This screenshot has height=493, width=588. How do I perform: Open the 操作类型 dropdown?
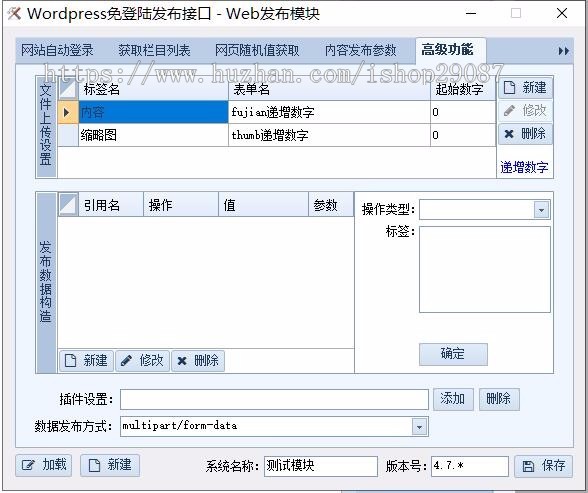[541, 210]
